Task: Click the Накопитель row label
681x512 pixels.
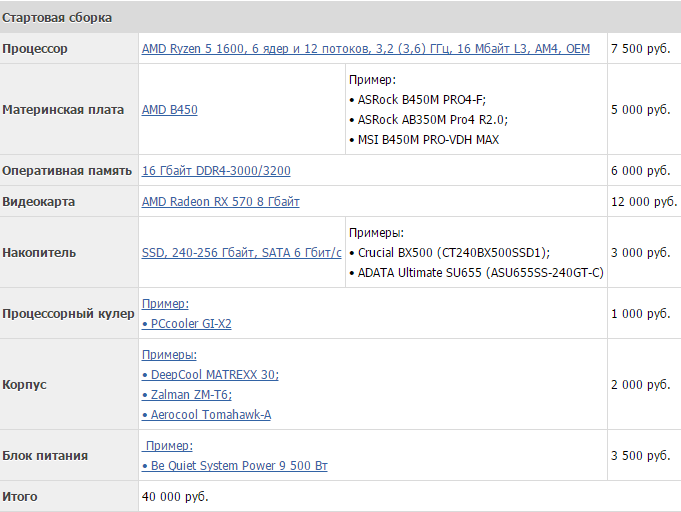Action: [x=39, y=253]
